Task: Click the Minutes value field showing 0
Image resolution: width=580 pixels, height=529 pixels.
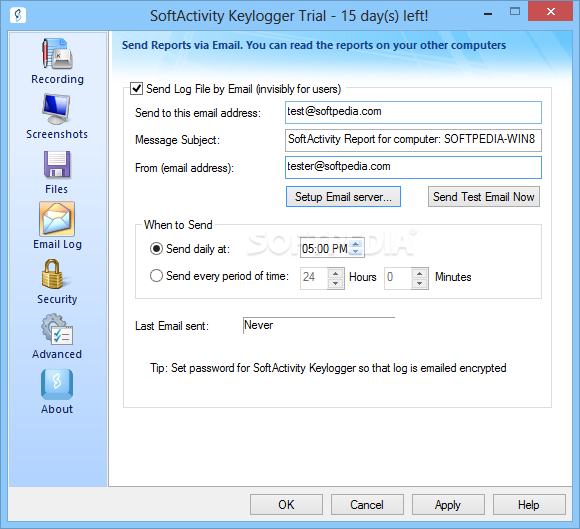Action: (x=398, y=278)
